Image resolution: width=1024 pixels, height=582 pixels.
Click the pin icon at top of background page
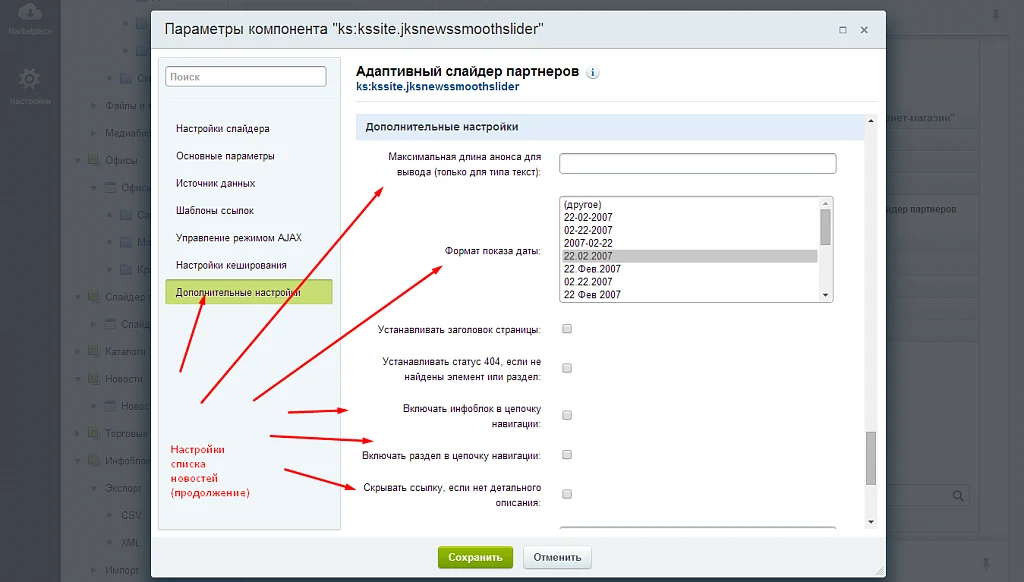point(996,15)
